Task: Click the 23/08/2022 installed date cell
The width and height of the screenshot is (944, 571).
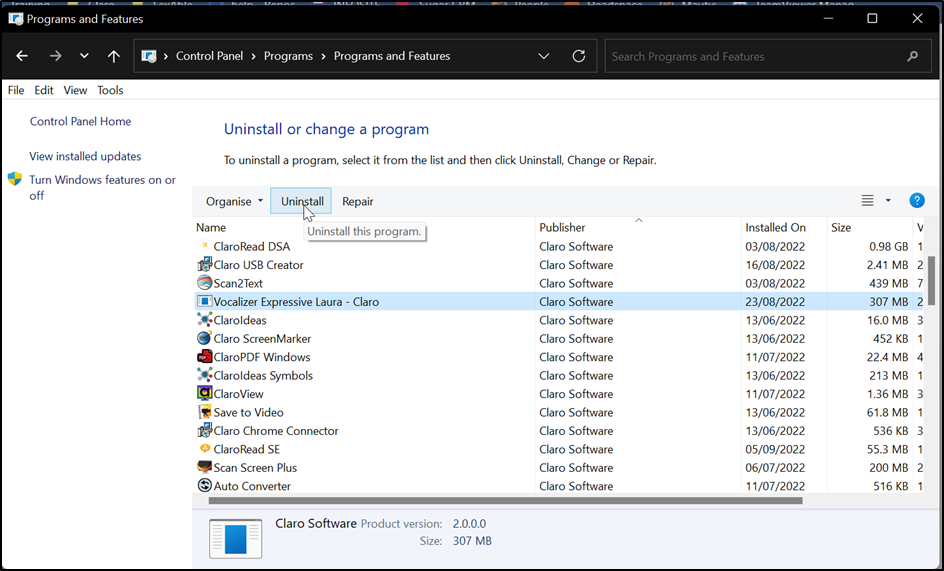Action: click(x=775, y=301)
